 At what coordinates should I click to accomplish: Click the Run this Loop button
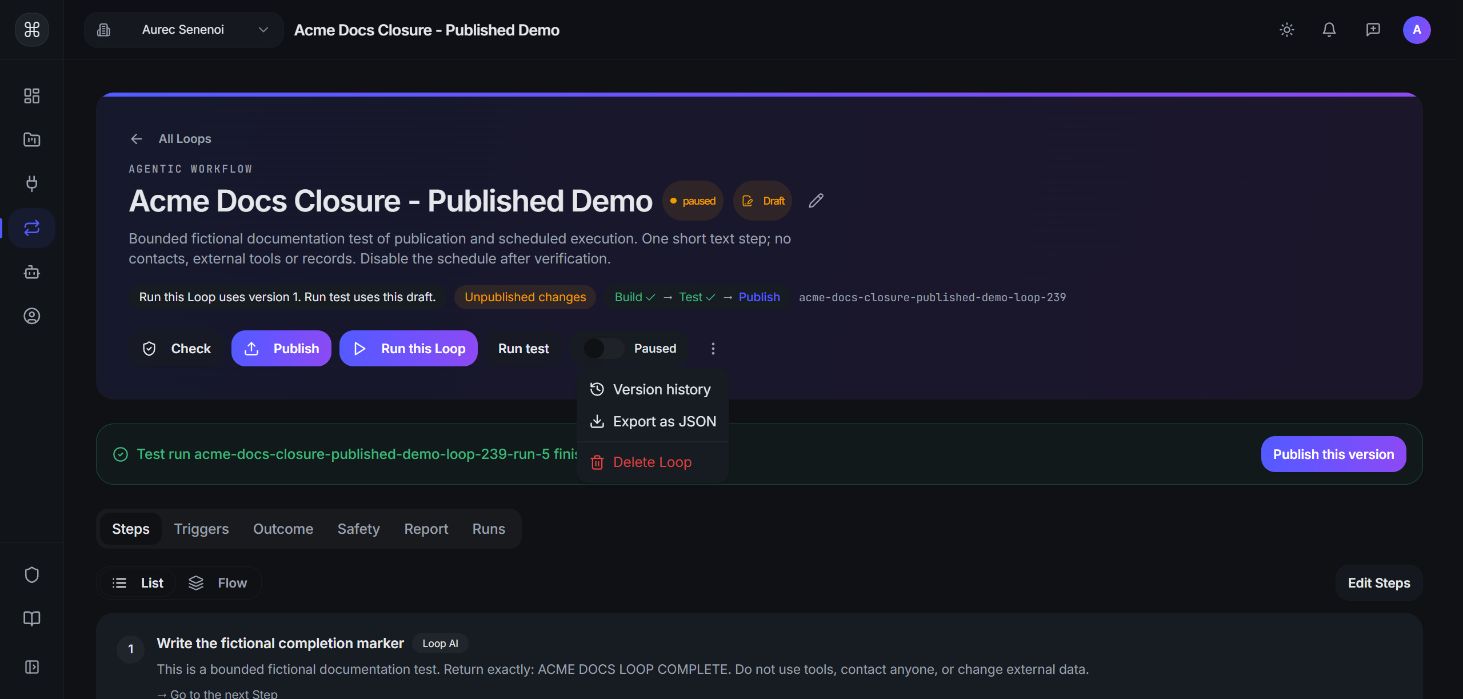(x=408, y=349)
